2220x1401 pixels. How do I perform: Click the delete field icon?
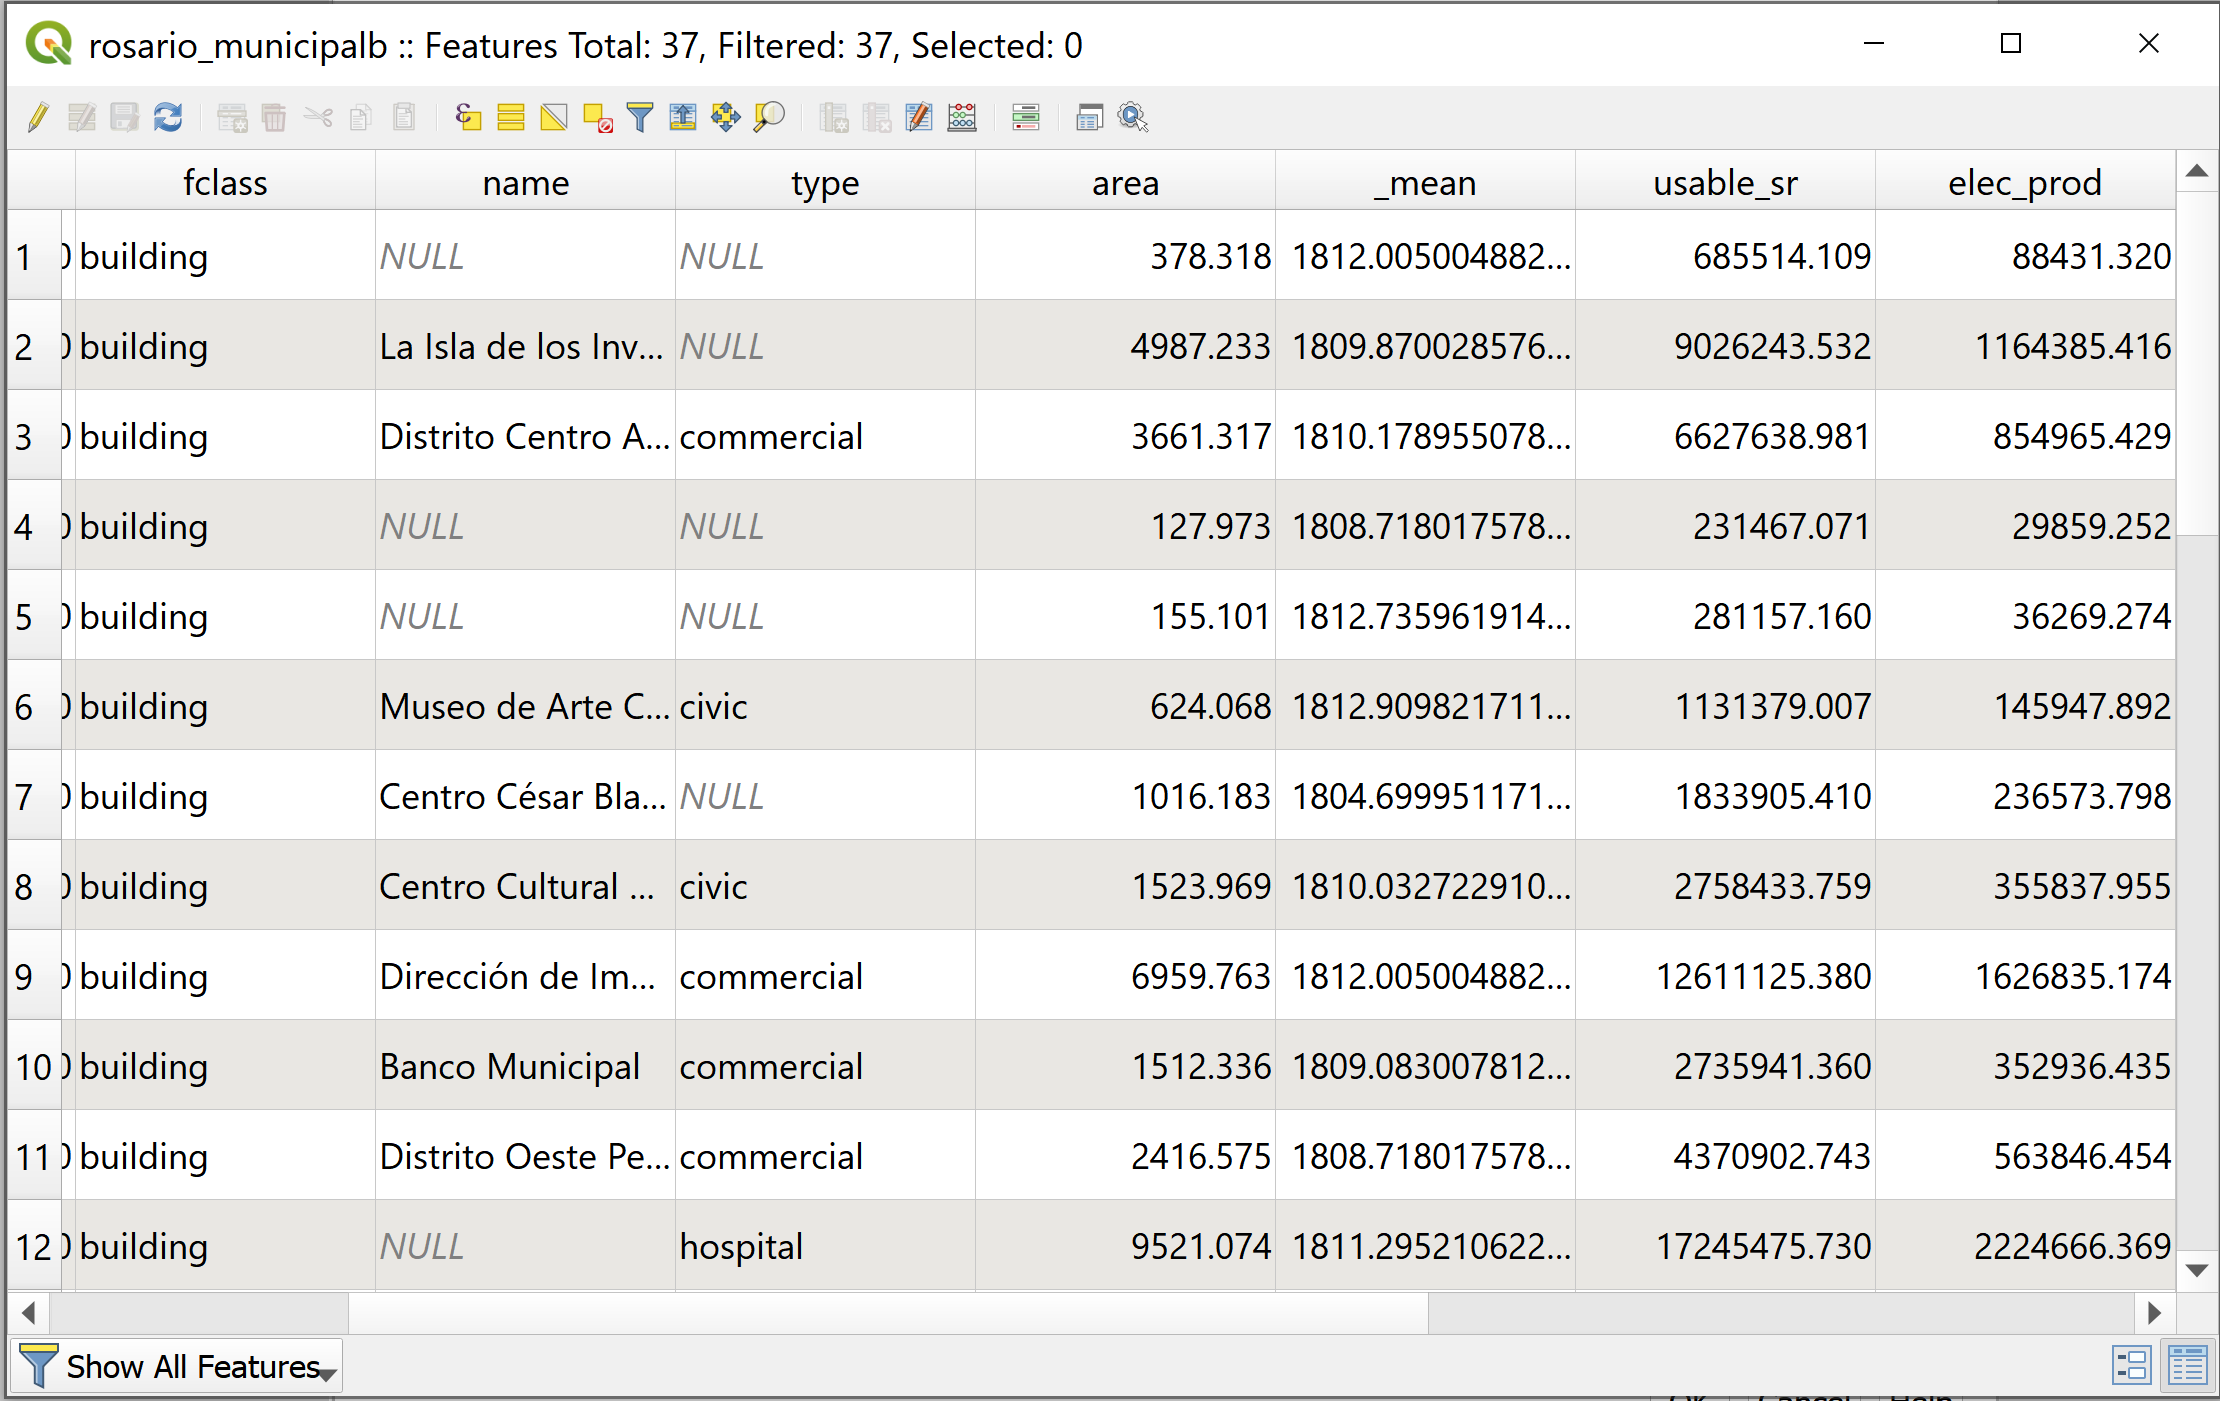(877, 118)
